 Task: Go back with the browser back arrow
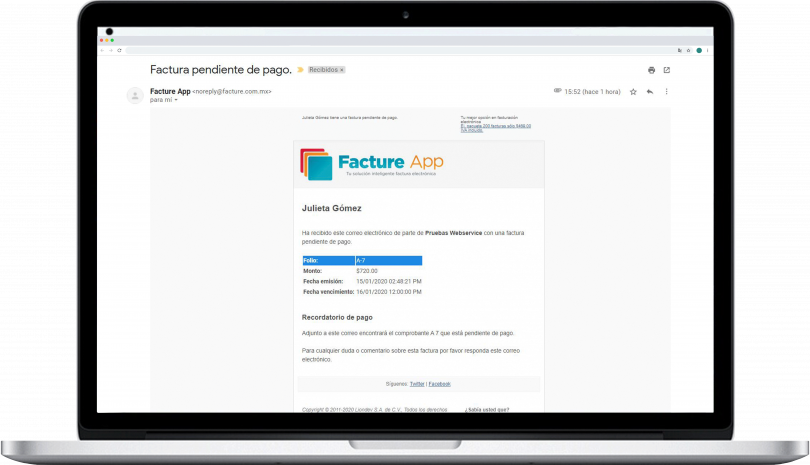[102, 50]
